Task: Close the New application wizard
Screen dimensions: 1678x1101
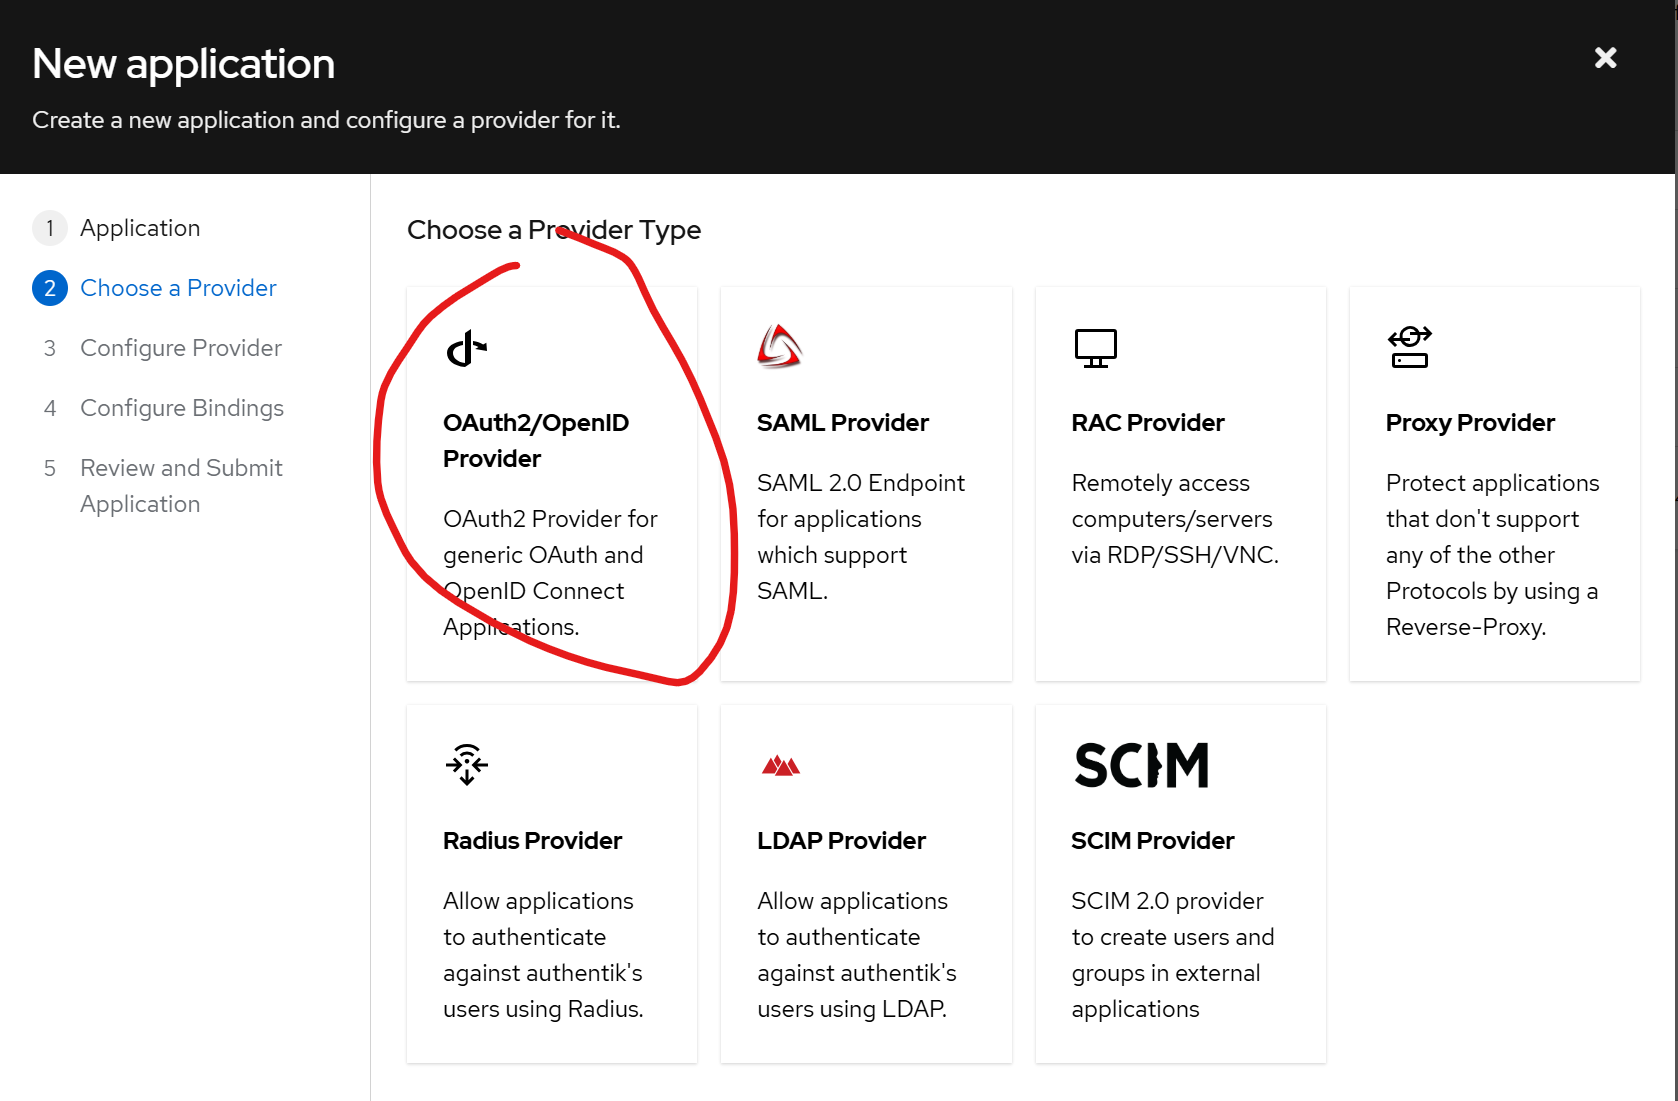Action: point(1605,58)
